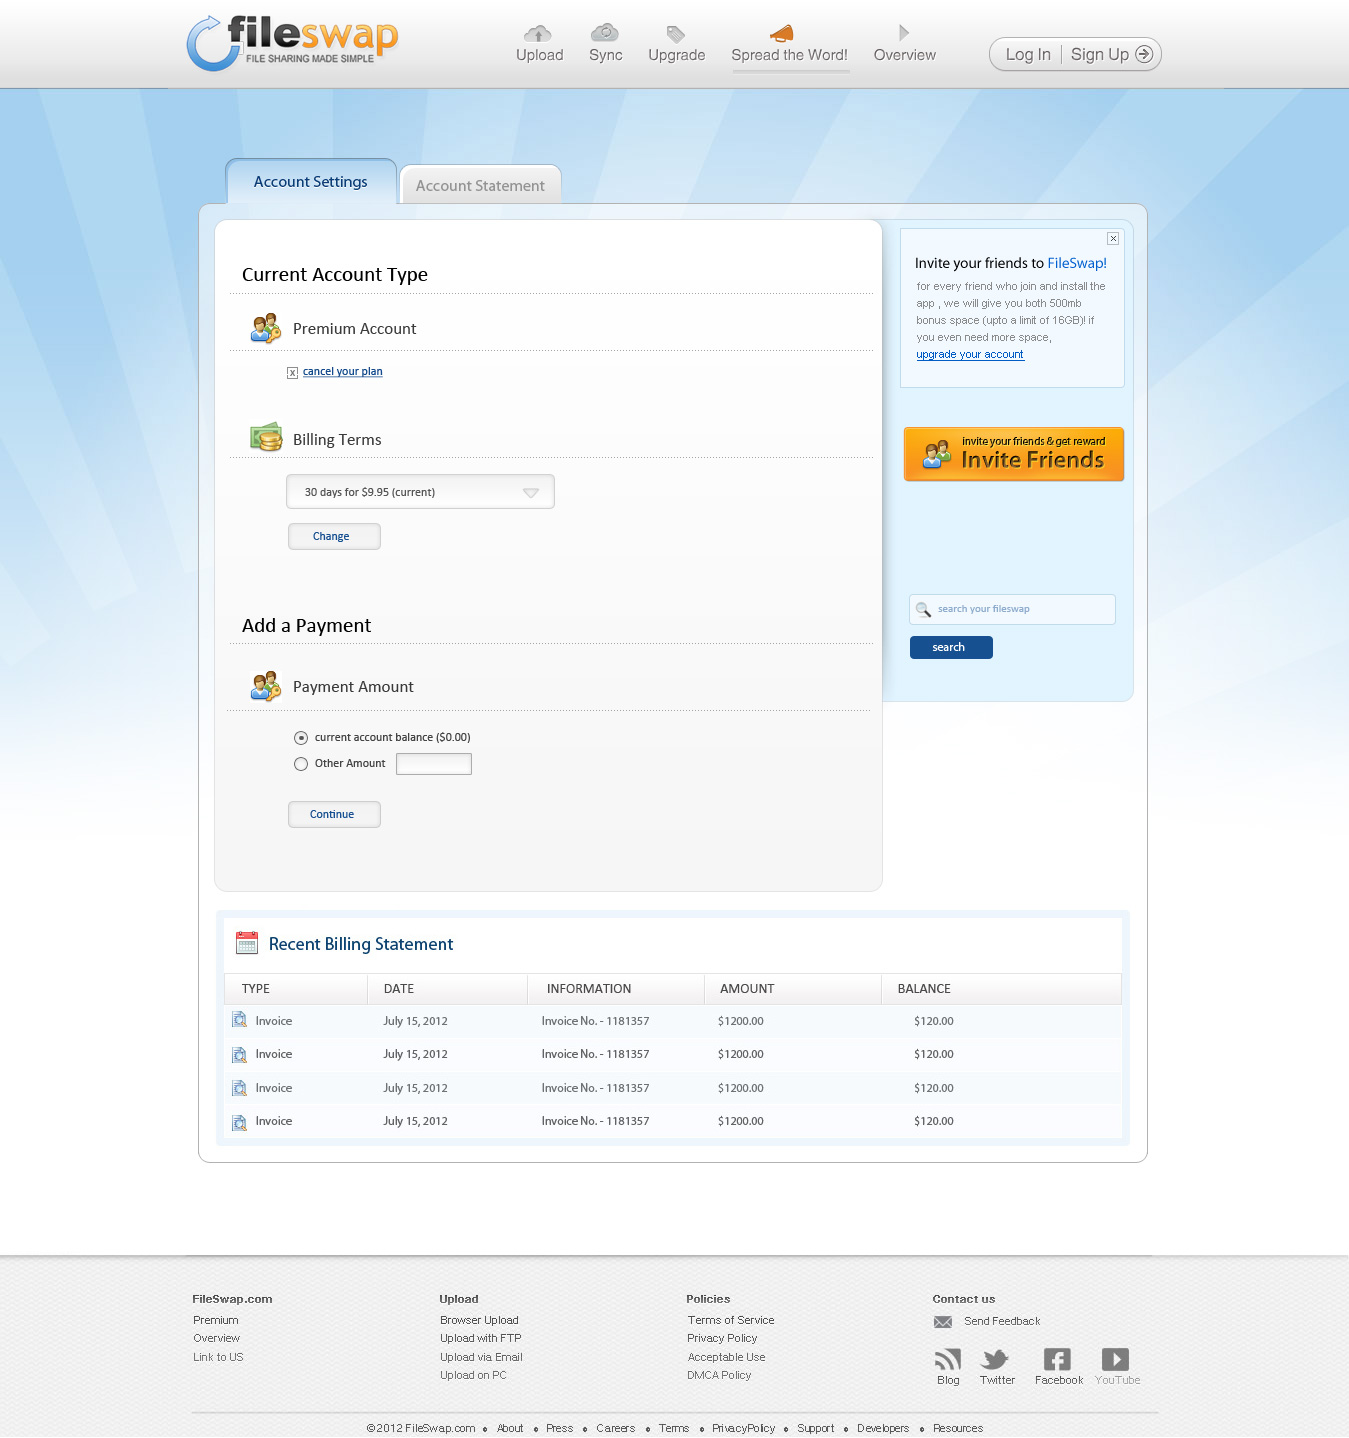Click the search your fileswap field

click(x=1020, y=609)
